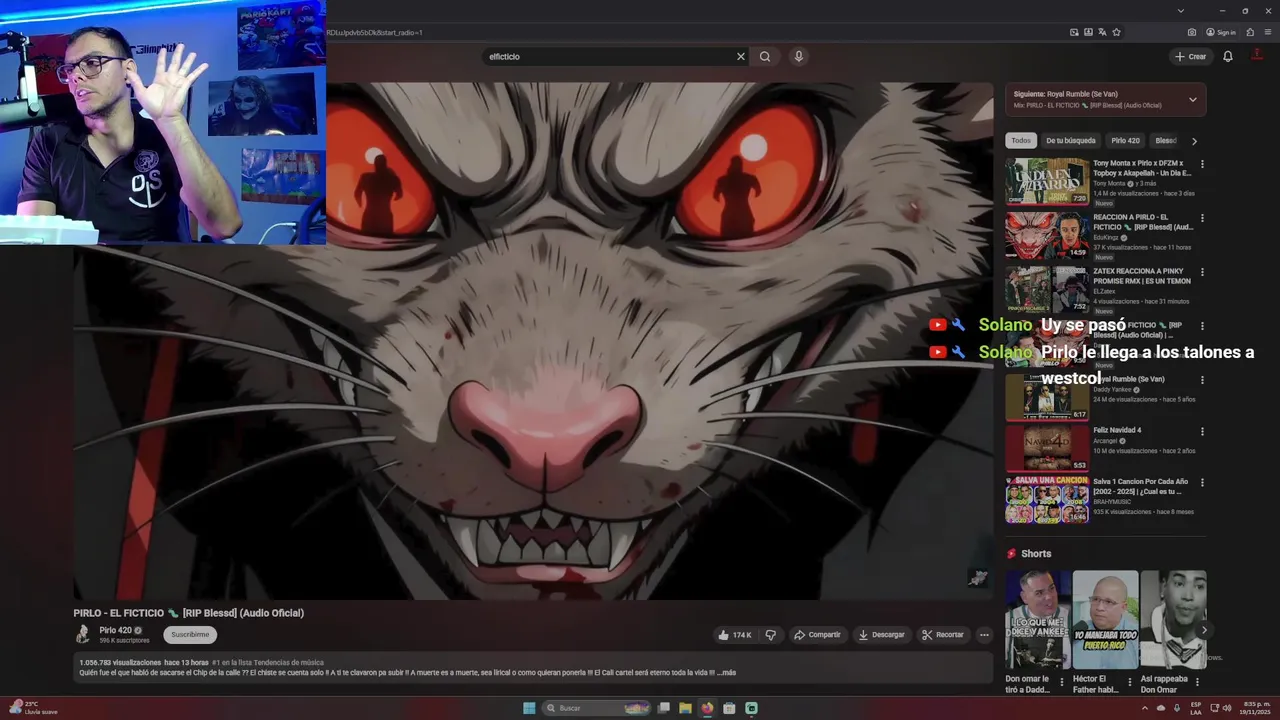
Task: Open the 'Don omar le tiró a Dadd...' short
Action: coord(1037,620)
